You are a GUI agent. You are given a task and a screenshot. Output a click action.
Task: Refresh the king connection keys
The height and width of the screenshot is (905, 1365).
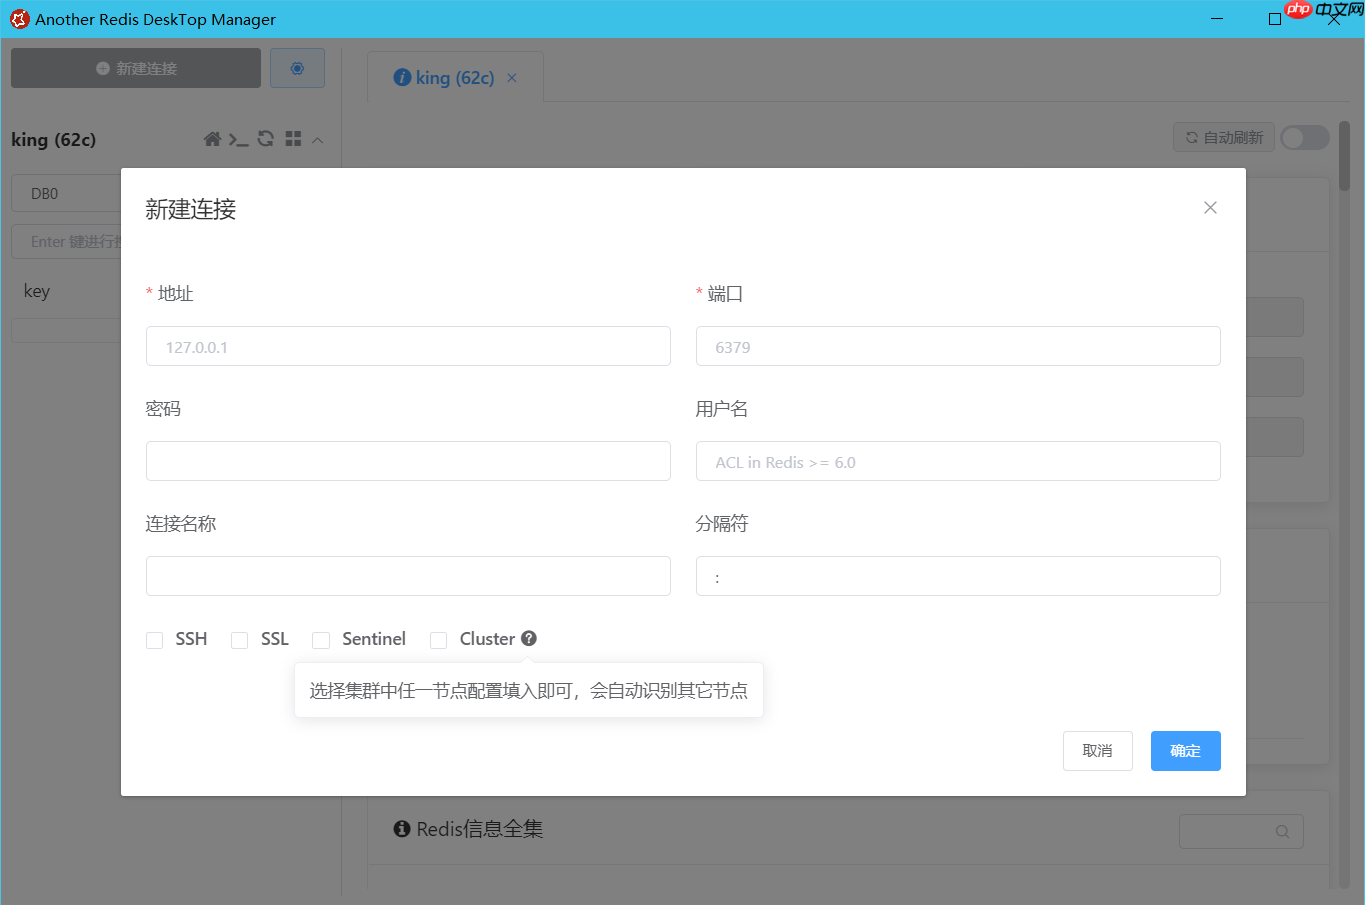pyautogui.click(x=265, y=139)
